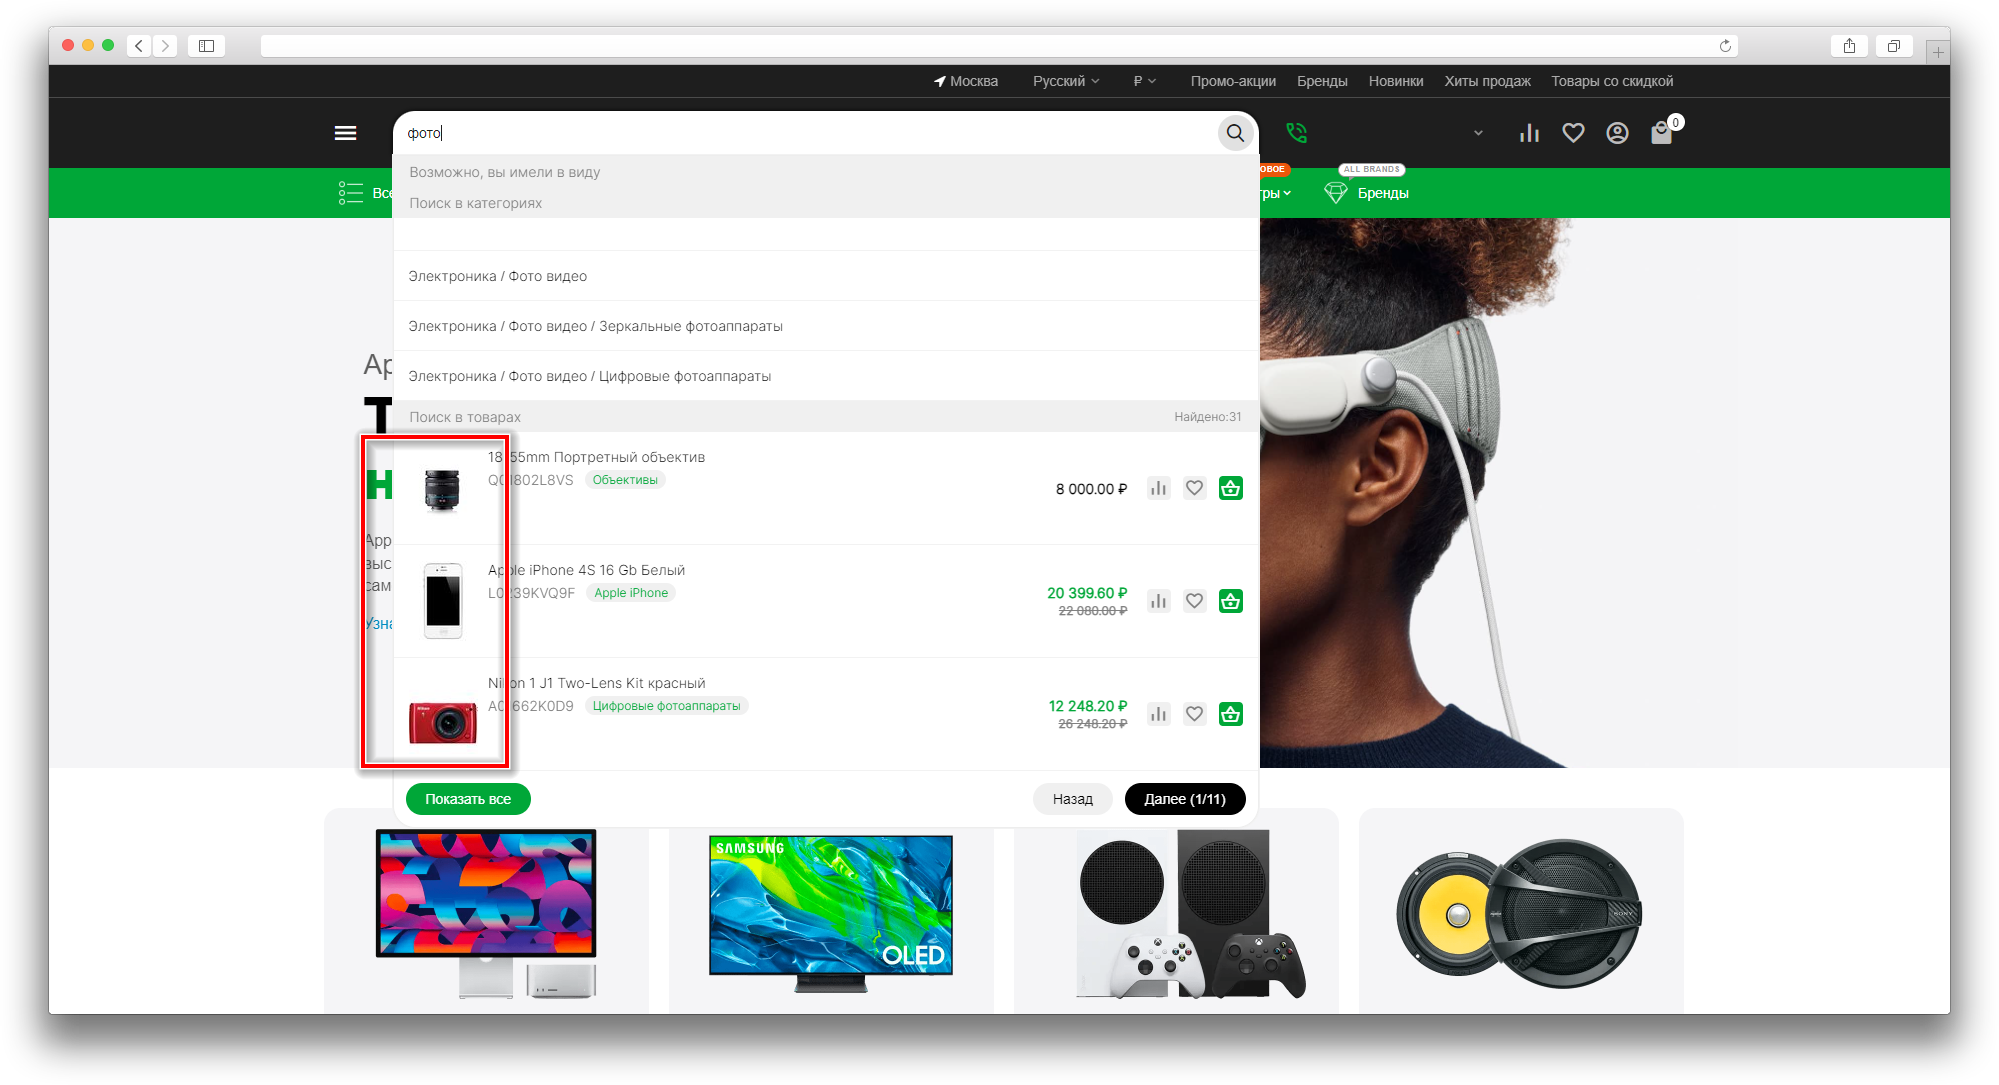The height and width of the screenshot is (1085, 1999).
Task: Open the shopping cart icon
Action: pyautogui.click(x=1661, y=133)
